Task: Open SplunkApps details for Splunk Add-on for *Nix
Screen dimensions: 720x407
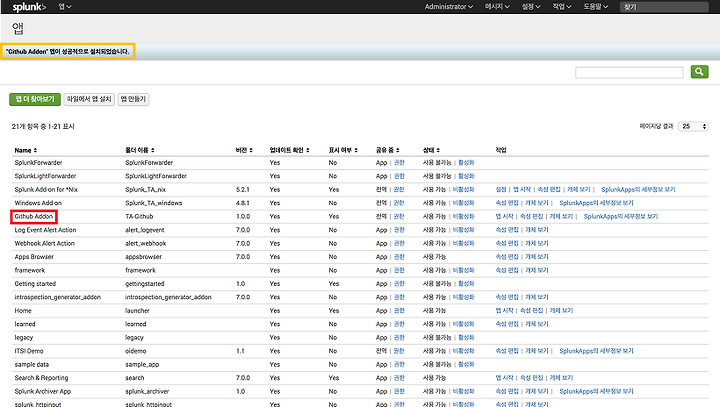Action: tap(638, 189)
